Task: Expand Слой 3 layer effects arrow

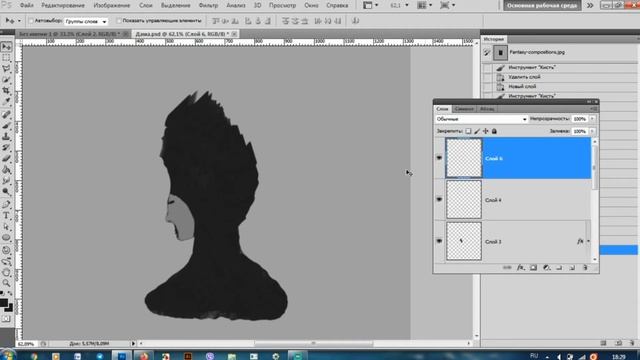Action: tap(589, 241)
